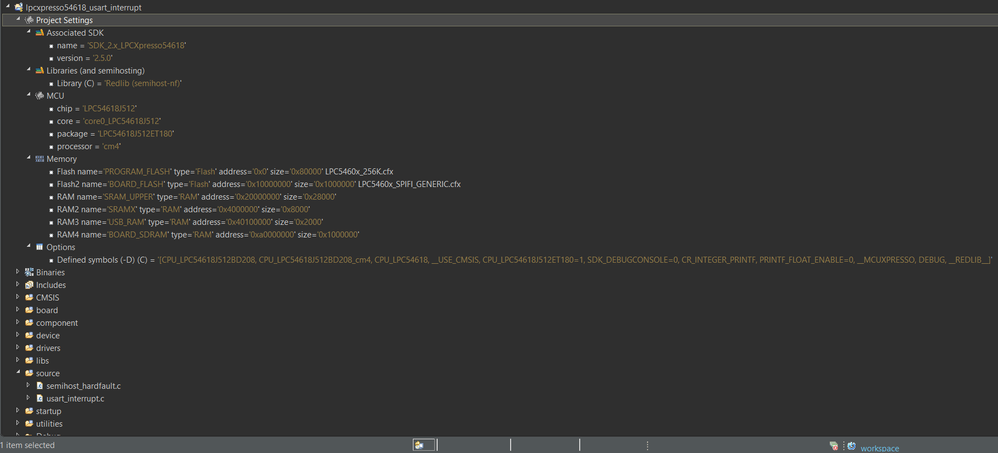Click the utilities folder icon
The height and width of the screenshot is (453, 998).
(29, 424)
